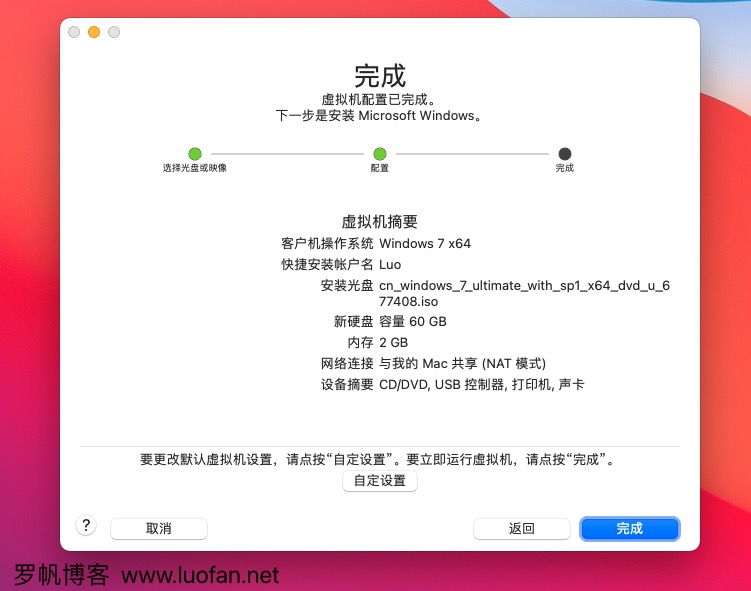Click the blue 完成 finish button

pos(629,529)
